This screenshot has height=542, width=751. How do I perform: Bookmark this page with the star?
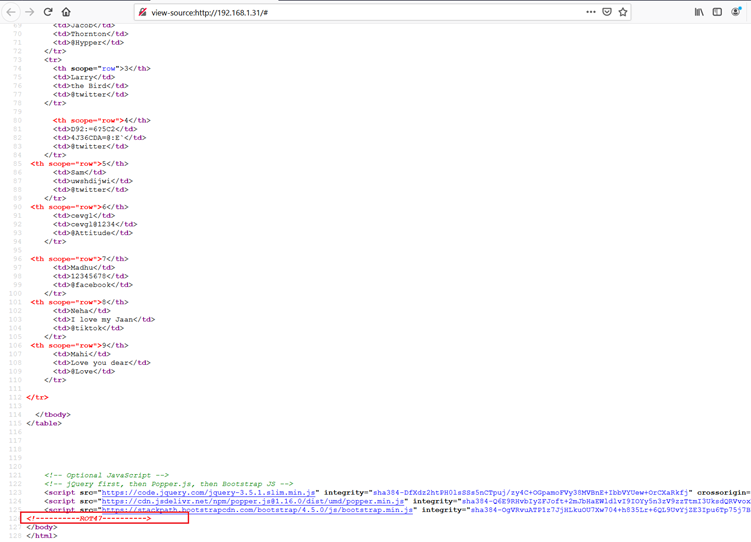pyautogui.click(x=622, y=12)
